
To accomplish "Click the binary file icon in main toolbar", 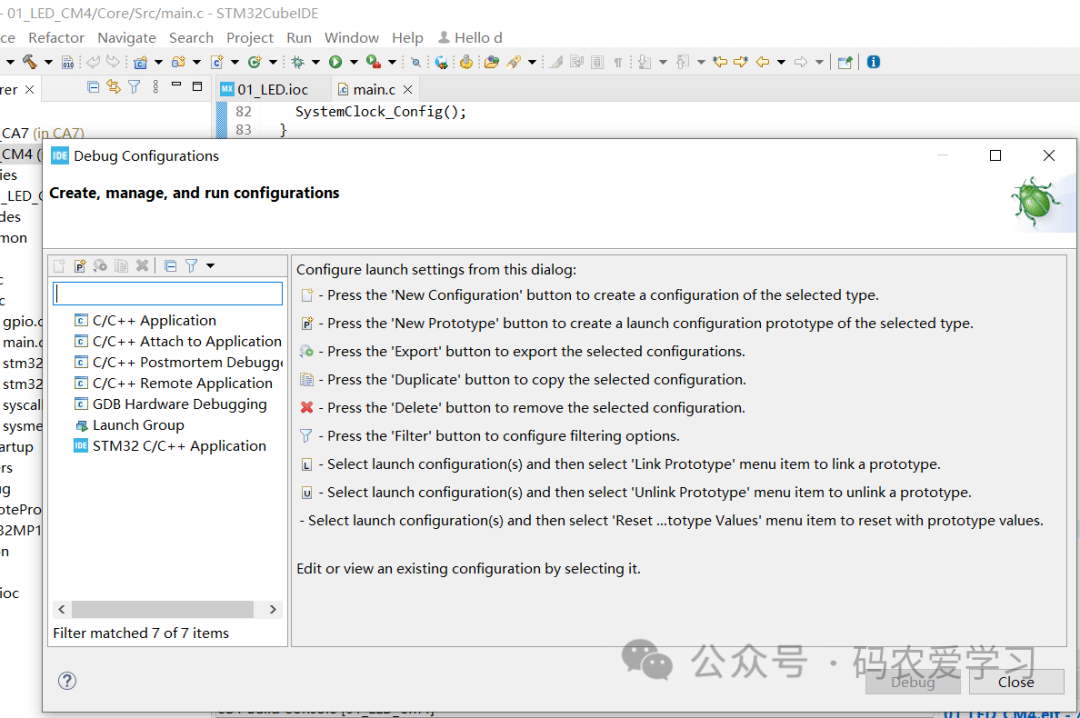I will coord(68,62).
